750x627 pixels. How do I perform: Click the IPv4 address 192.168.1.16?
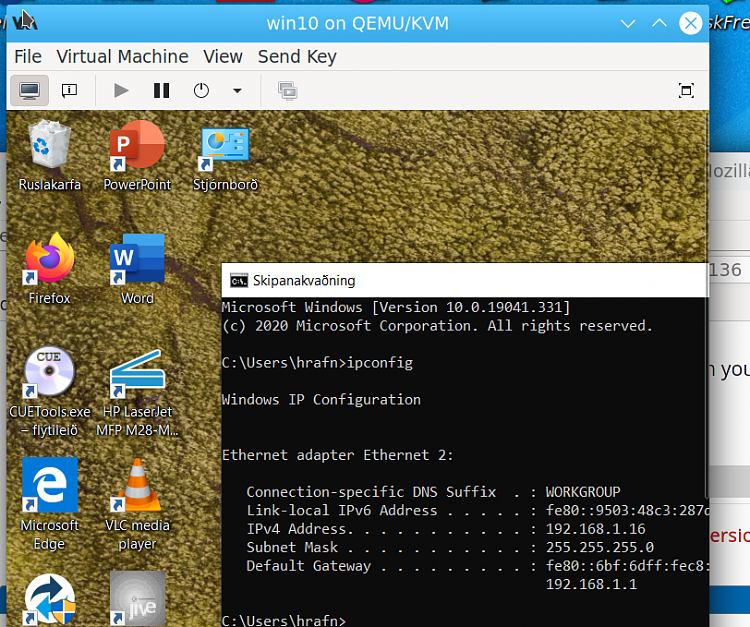tap(596, 529)
